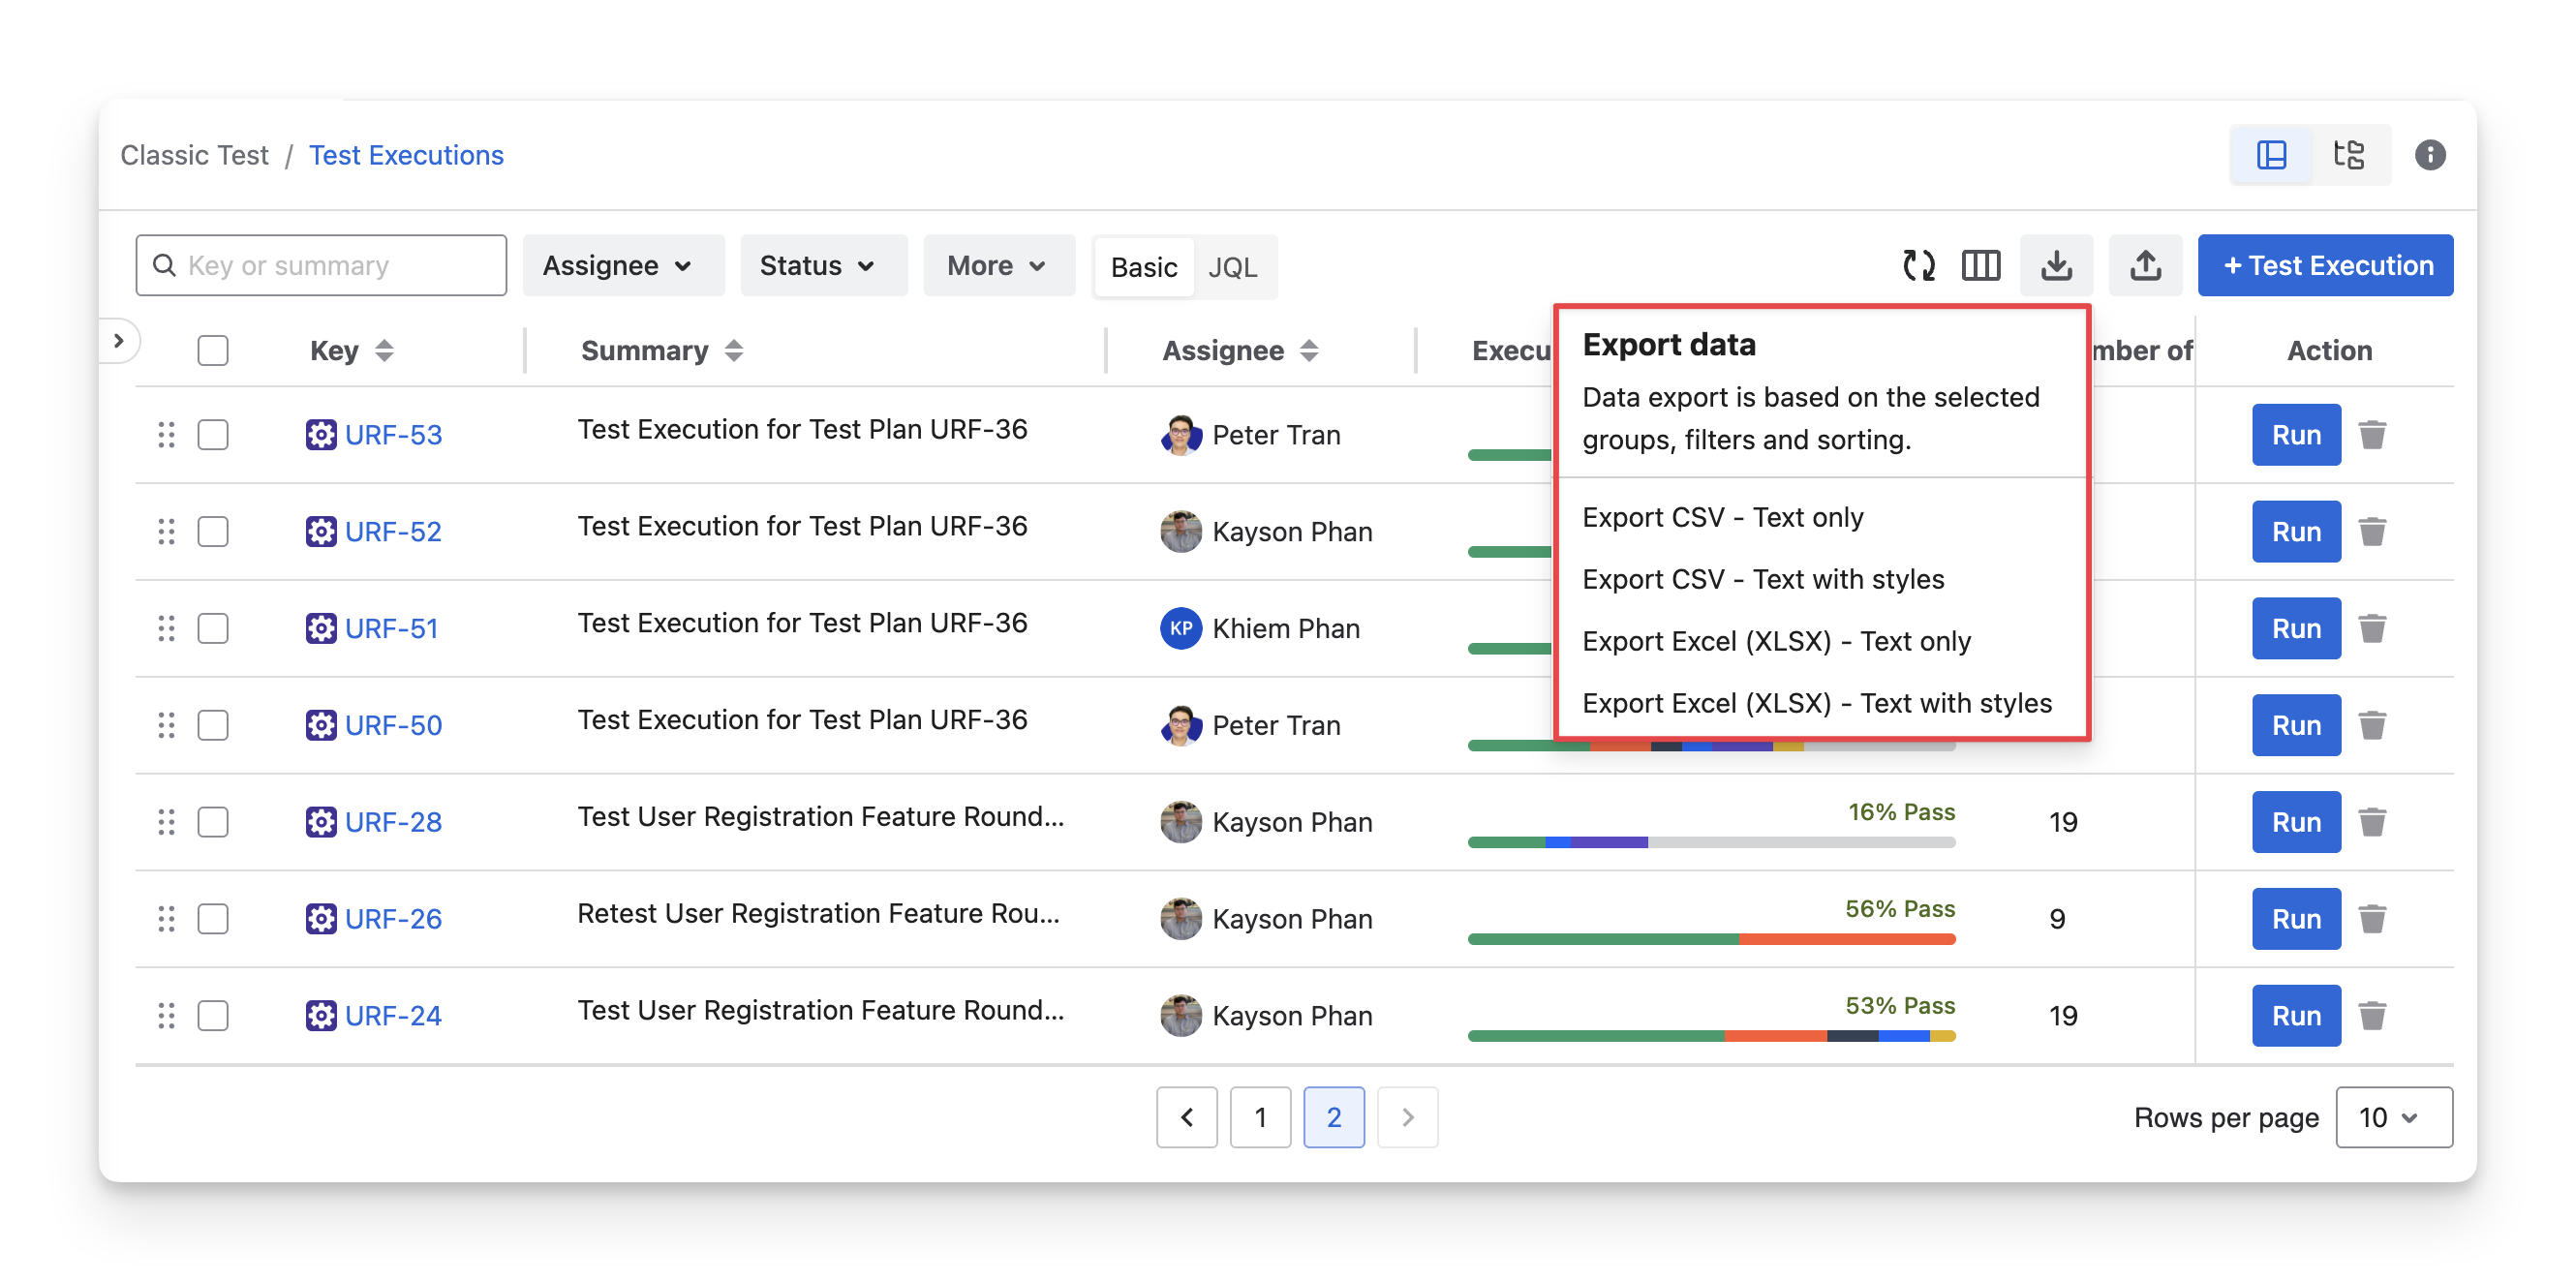
Task: Choose Export Excel (XLSX) - Text with styles
Action: pos(1816,704)
